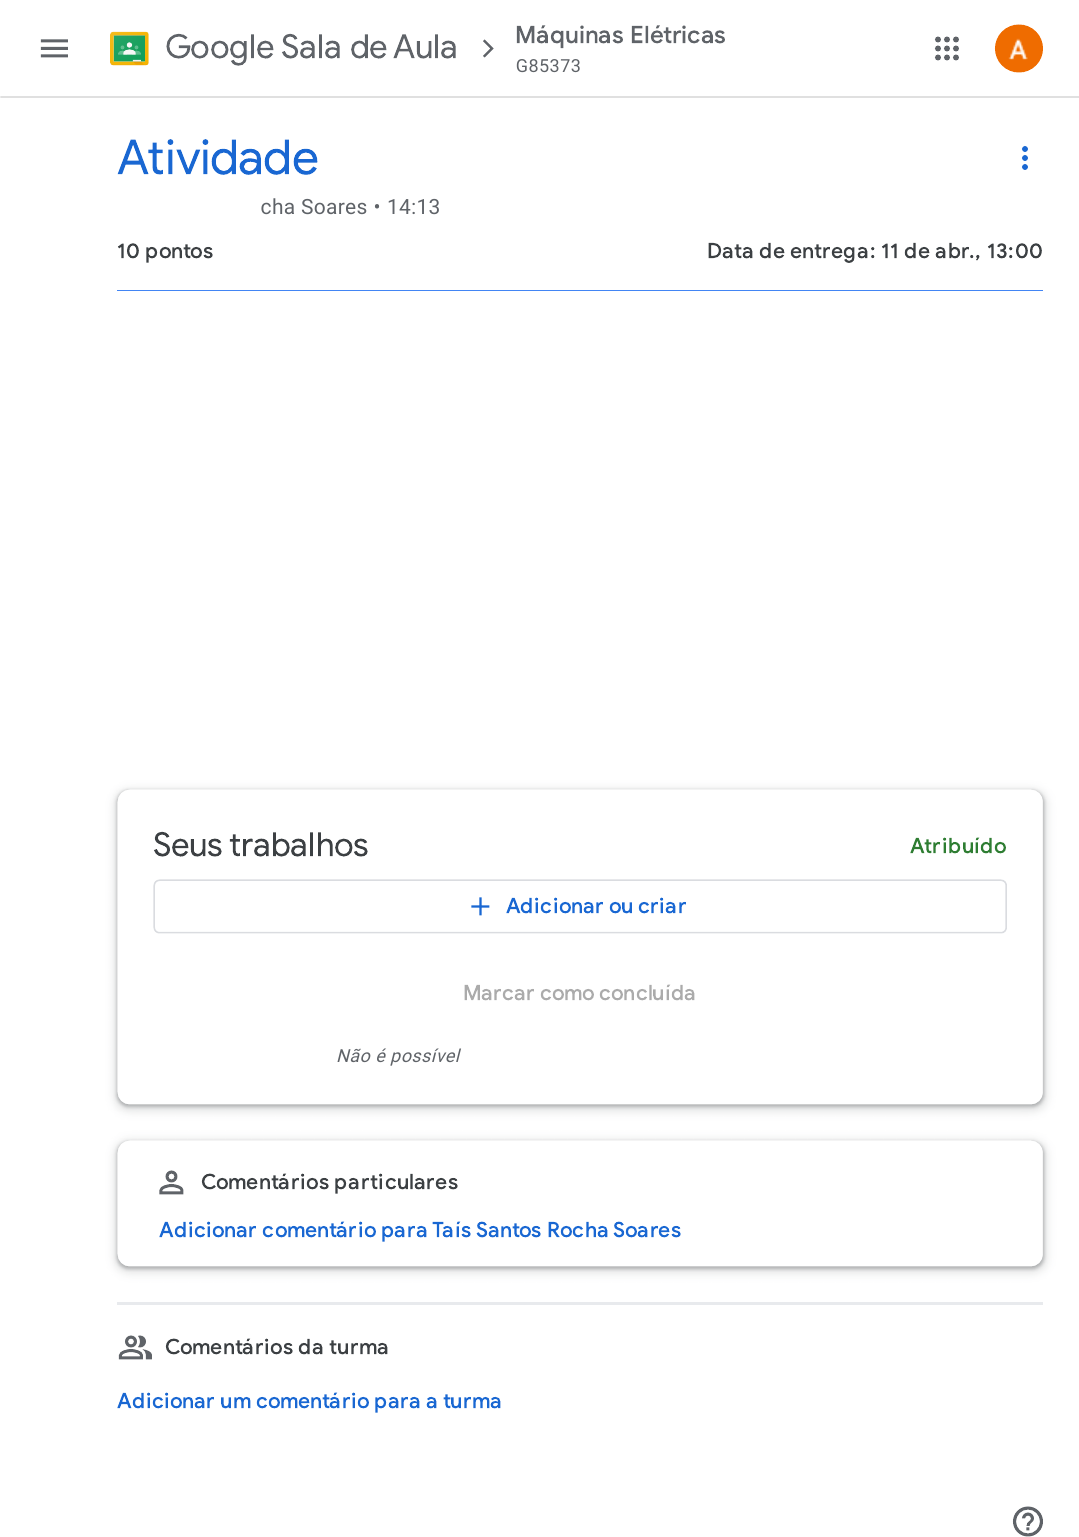Add a comment for the class

pyautogui.click(x=309, y=1401)
